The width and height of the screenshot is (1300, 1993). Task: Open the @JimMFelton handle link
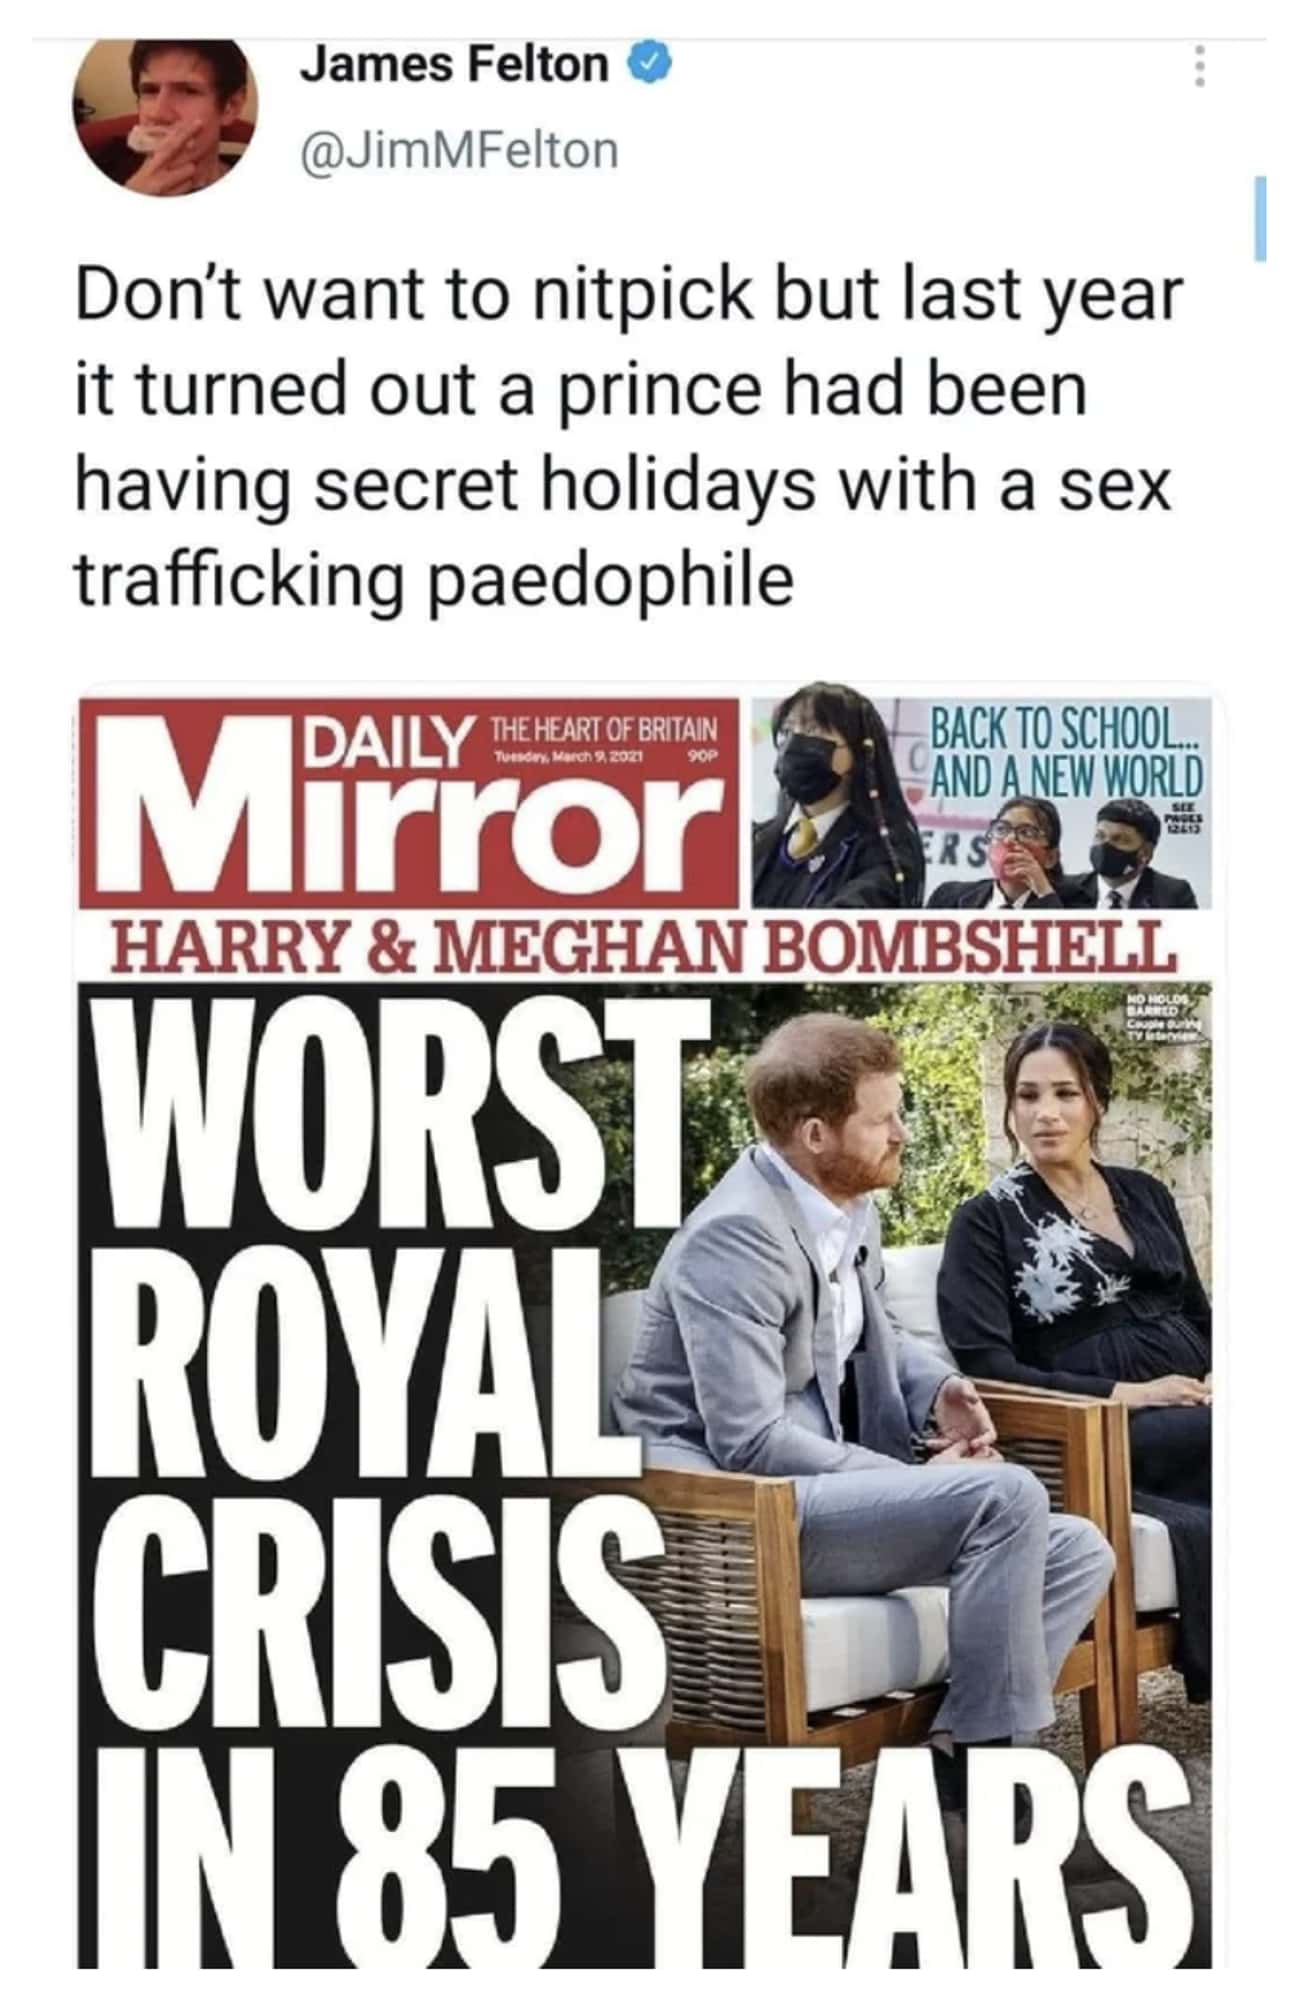click(460, 150)
